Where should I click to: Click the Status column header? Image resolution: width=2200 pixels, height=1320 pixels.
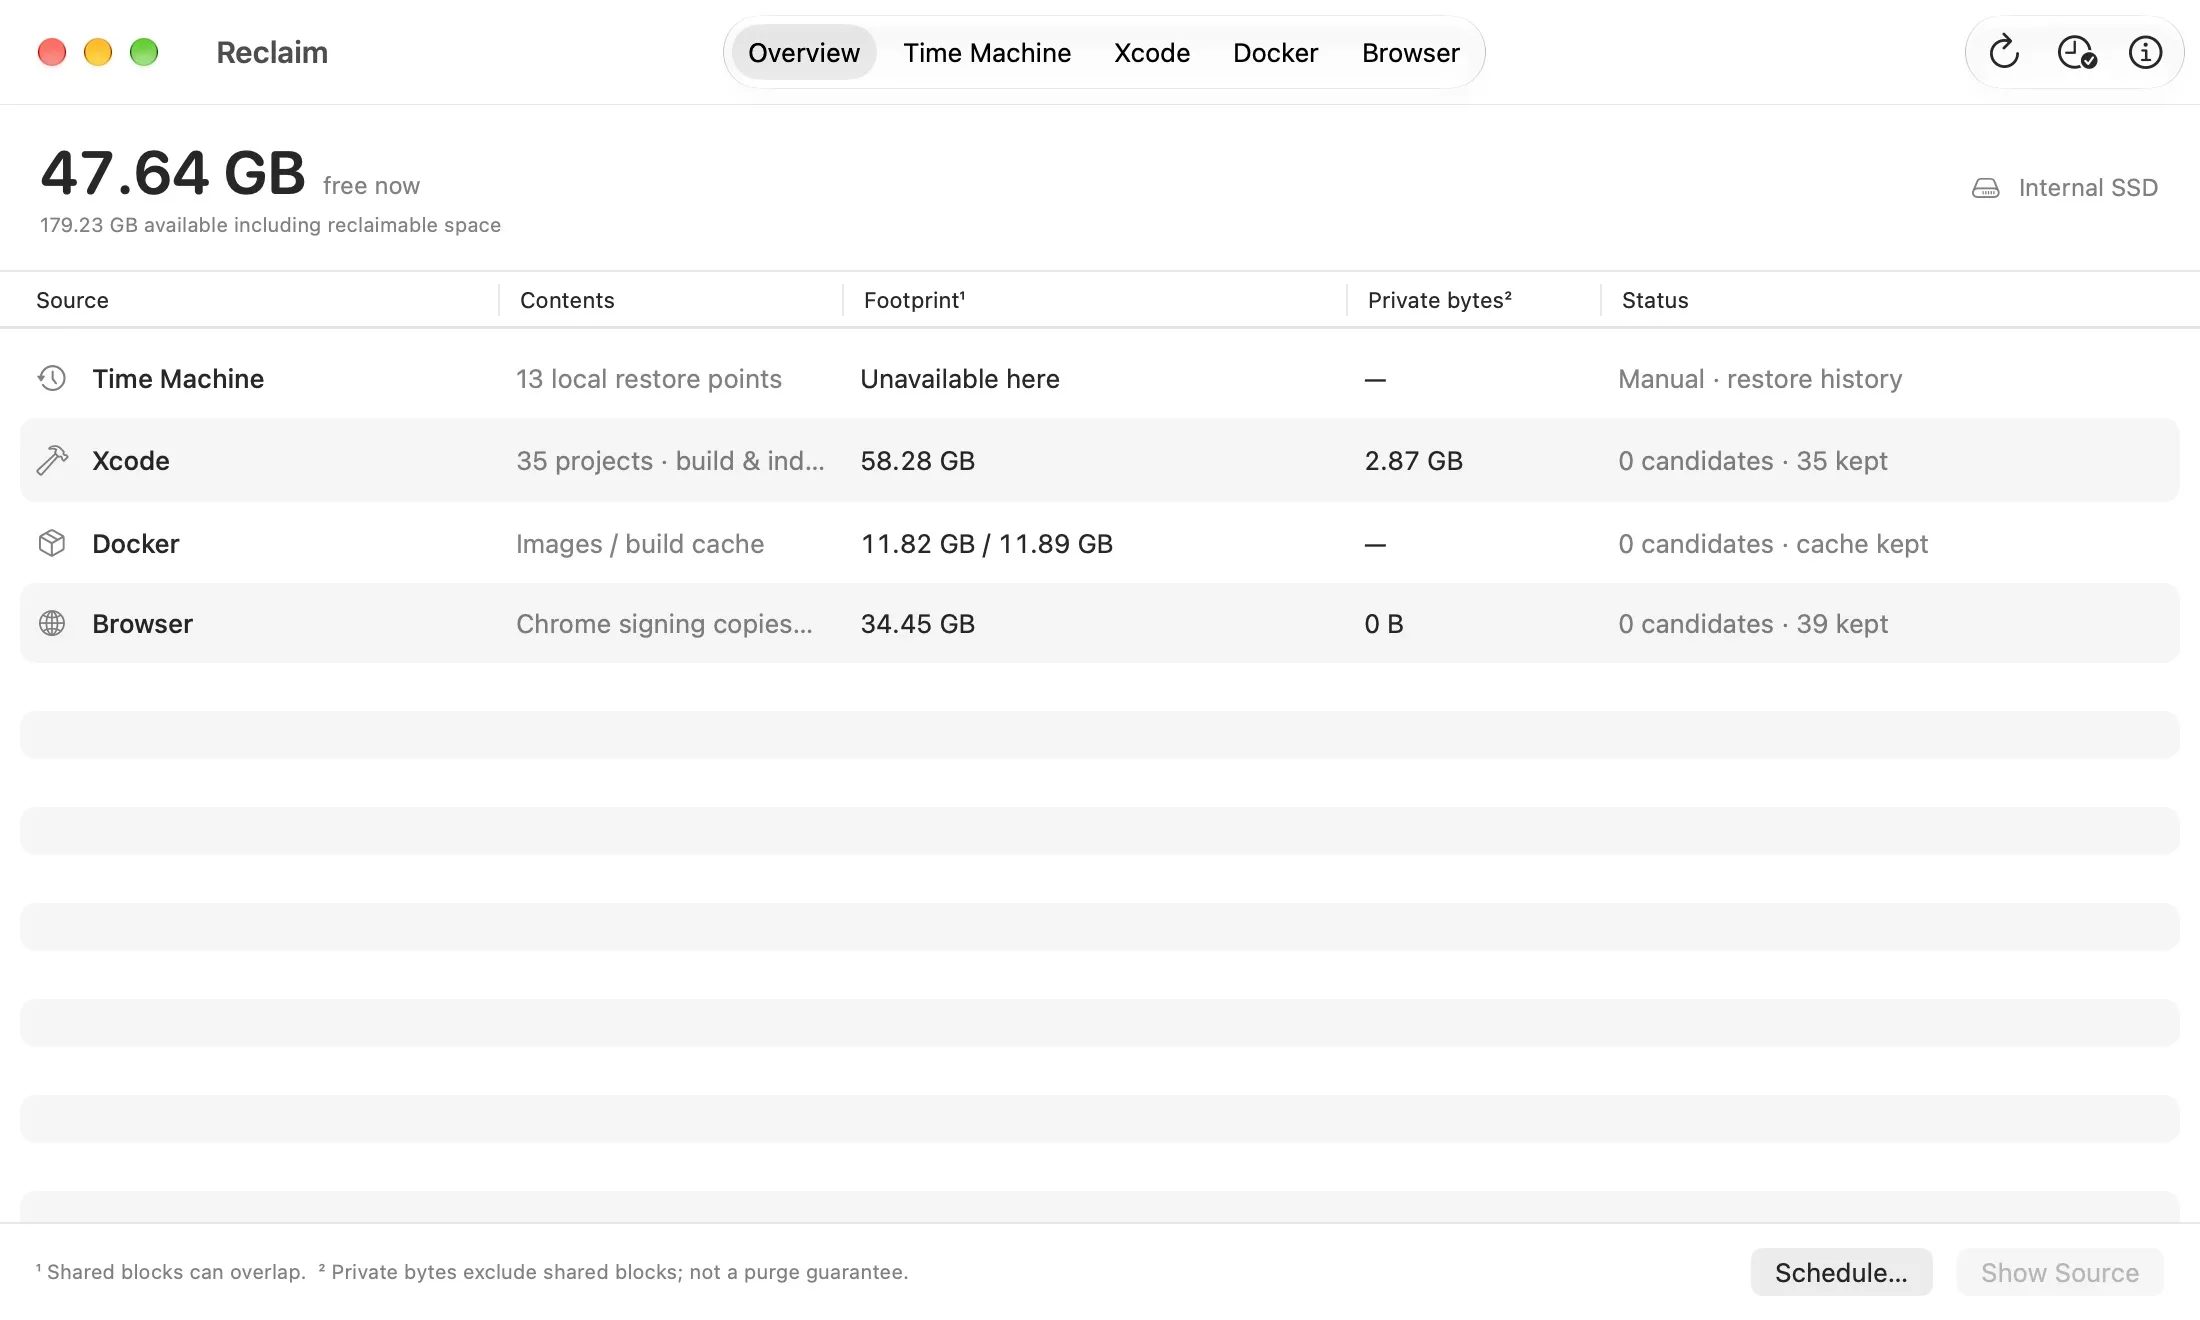tap(1655, 300)
